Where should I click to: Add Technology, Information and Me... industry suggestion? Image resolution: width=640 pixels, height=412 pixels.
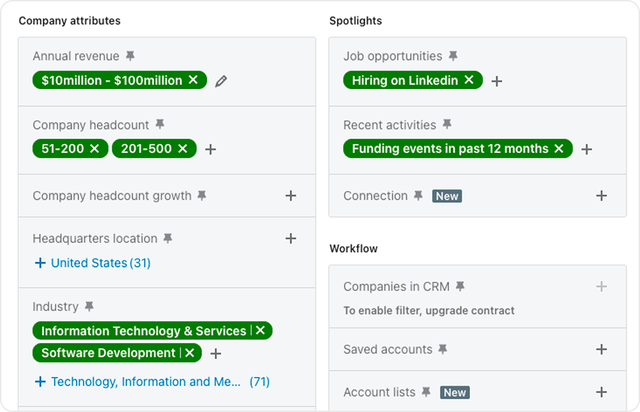[152, 381]
